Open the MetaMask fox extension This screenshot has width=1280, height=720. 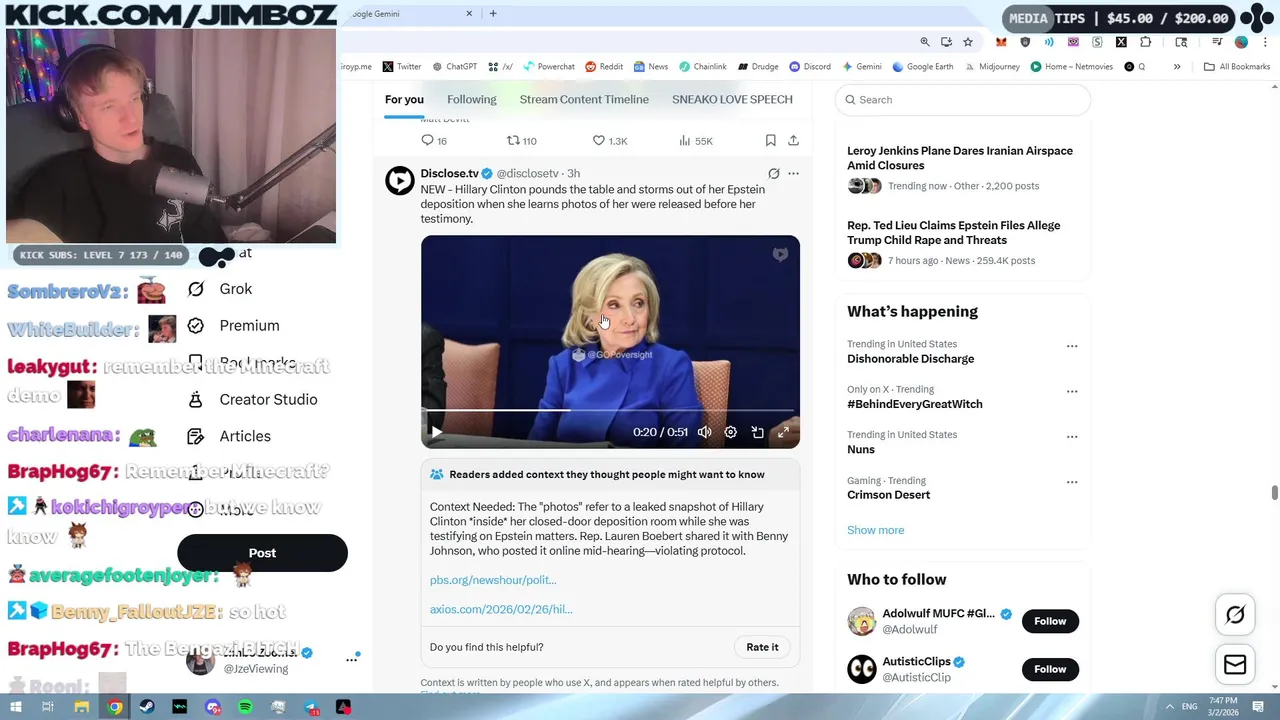tap(1001, 42)
